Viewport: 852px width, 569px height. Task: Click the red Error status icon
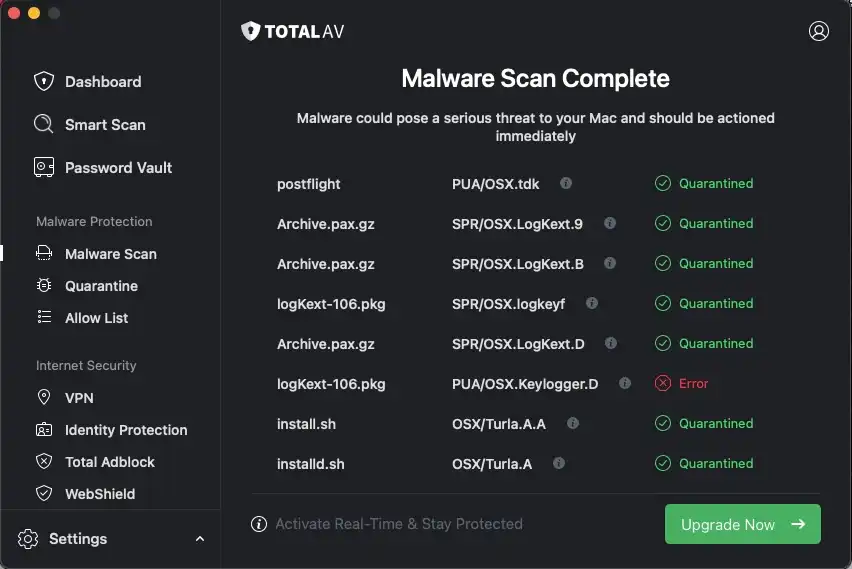point(662,383)
